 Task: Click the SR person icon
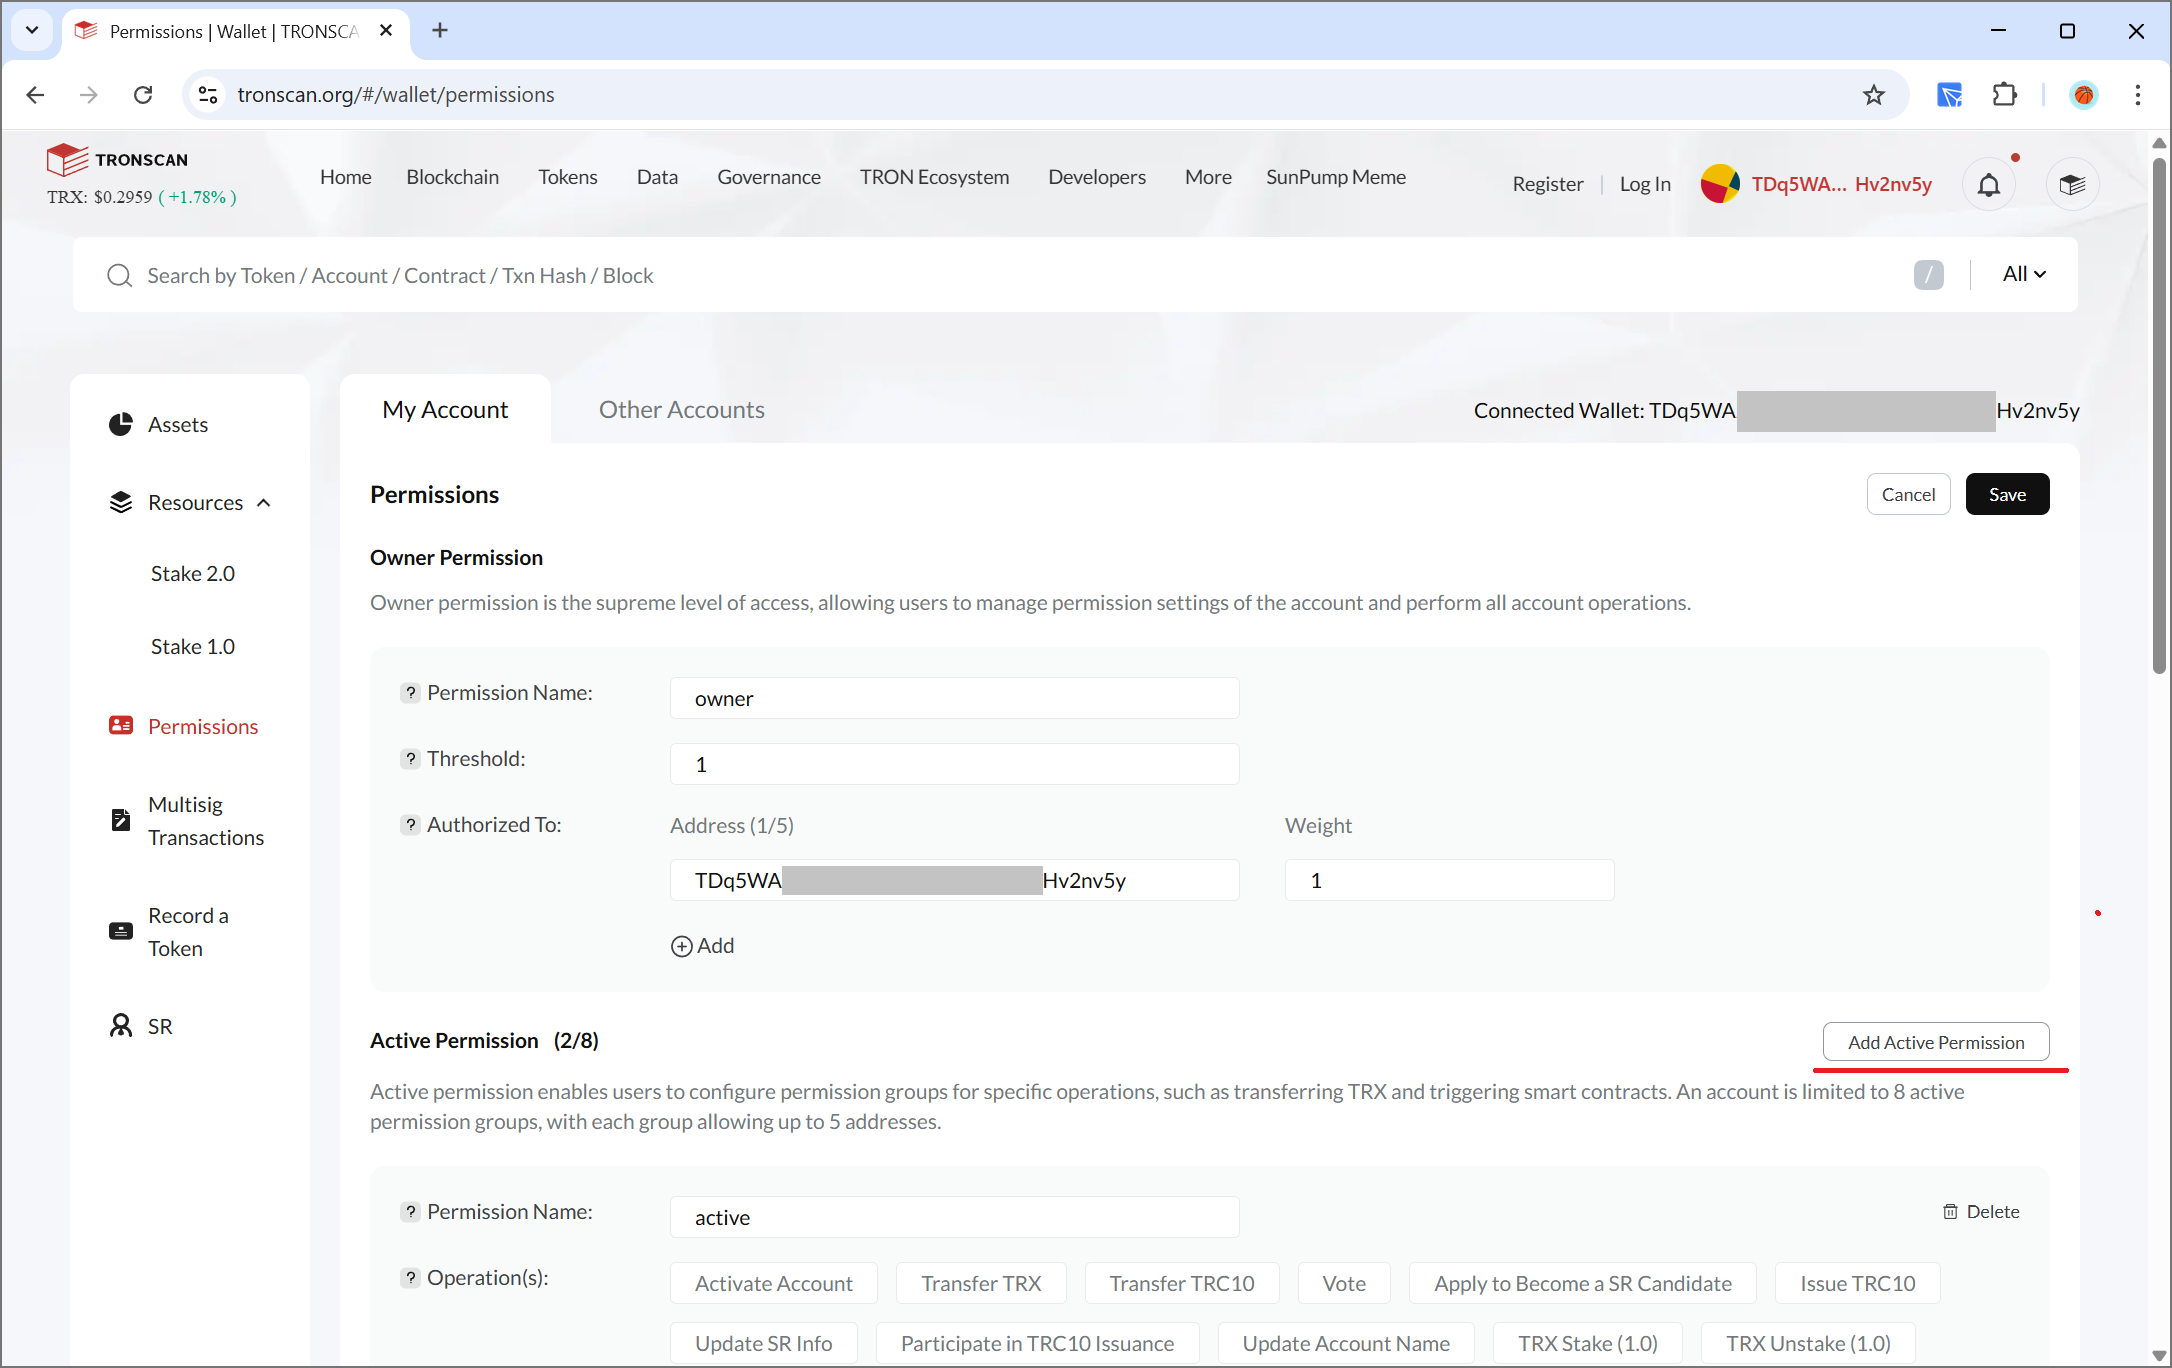click(x=120, y=1026)
